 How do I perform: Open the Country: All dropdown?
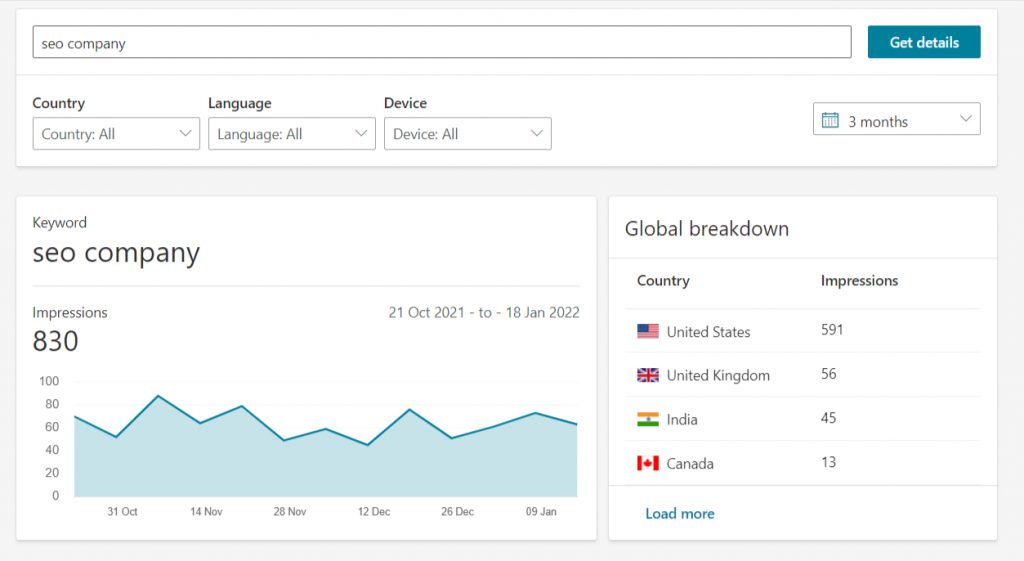pos(116,134)
